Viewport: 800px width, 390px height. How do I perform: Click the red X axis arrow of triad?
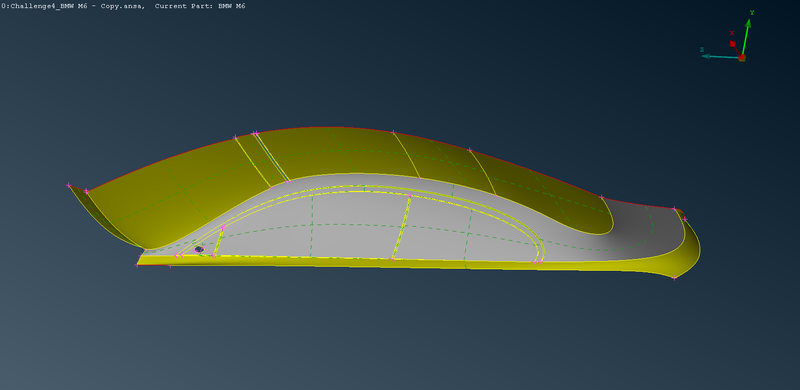coord(736,47)
